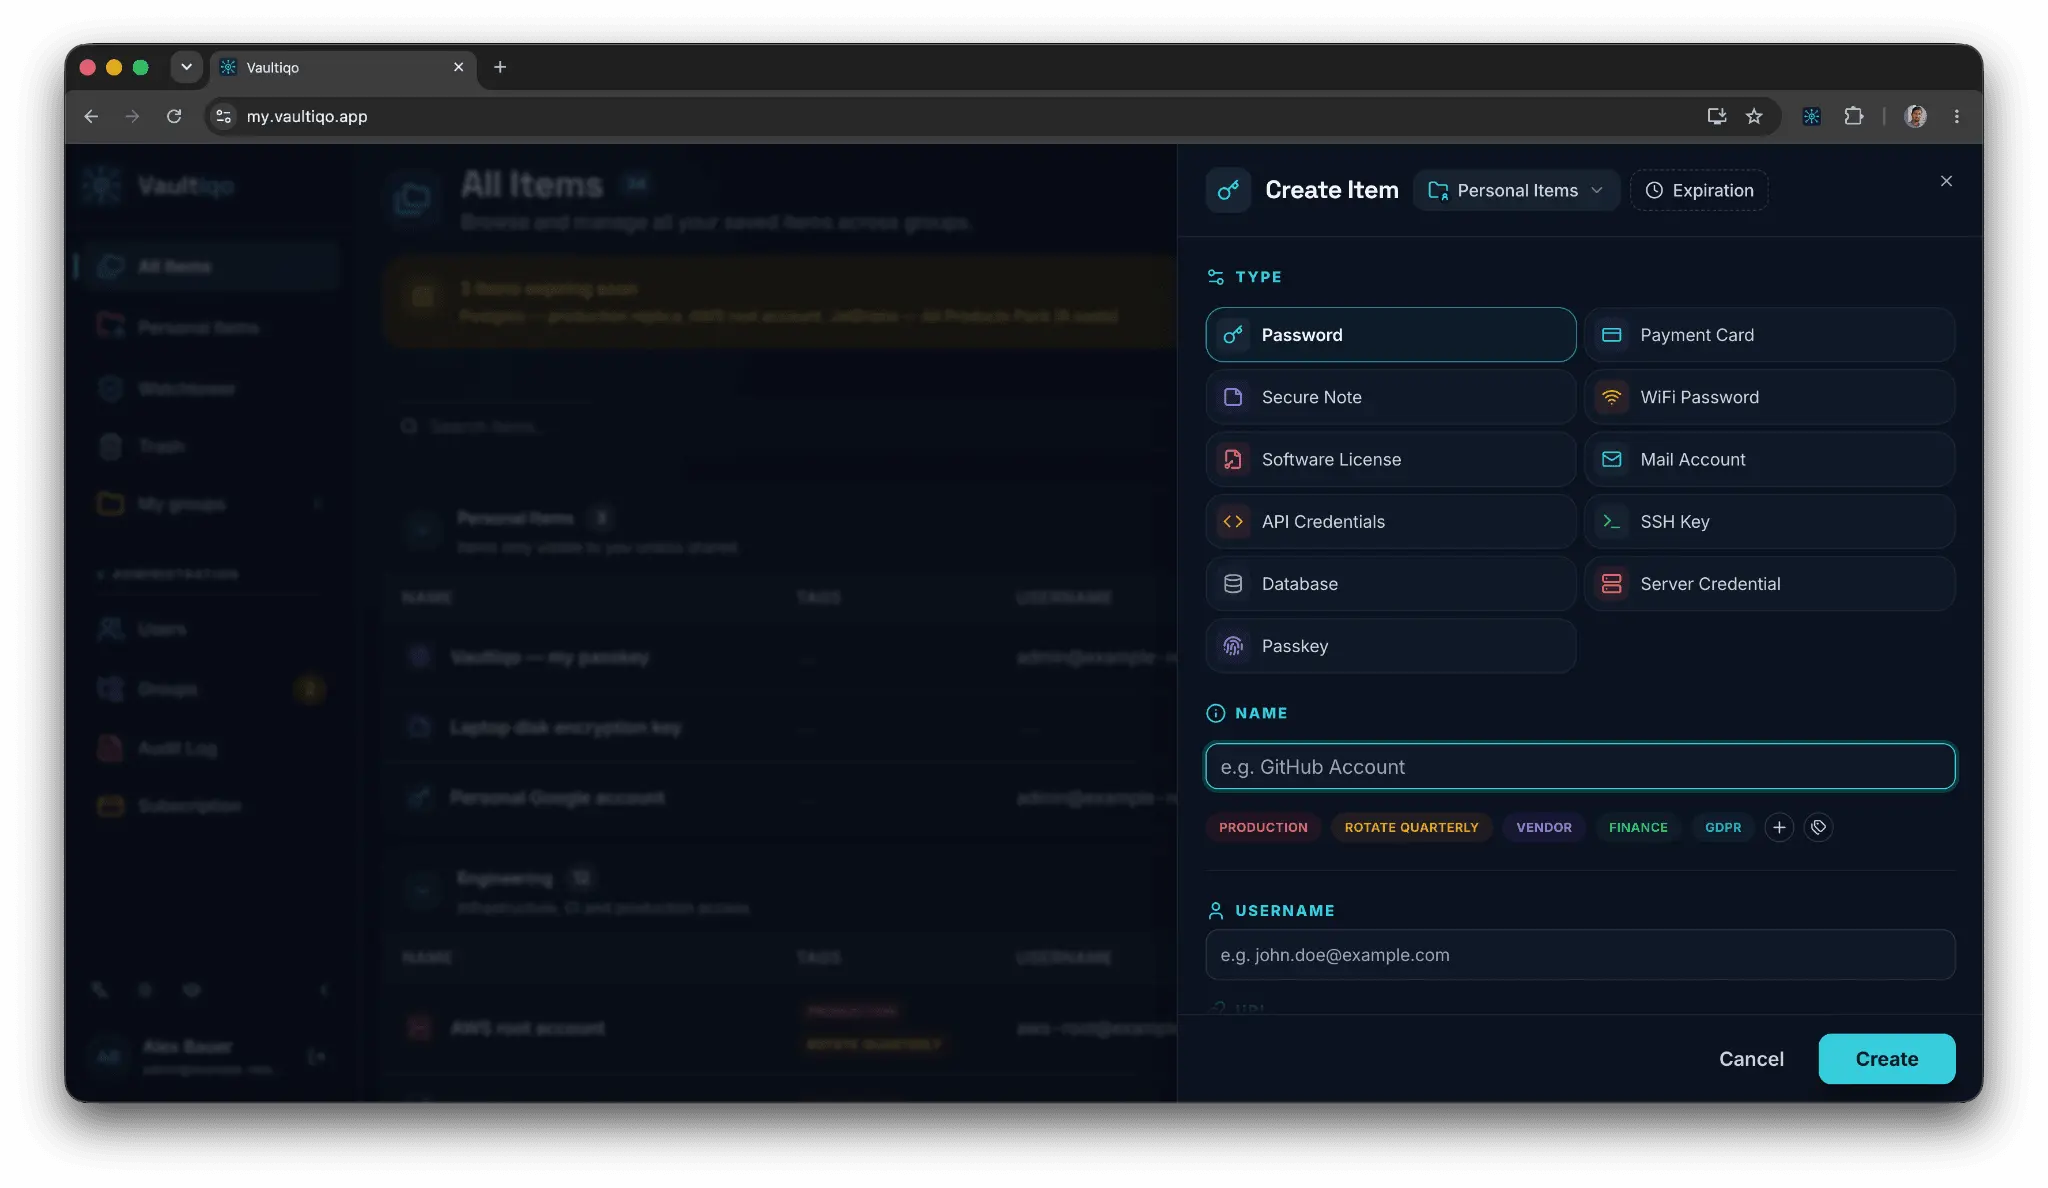Select the Password item type
This screenshot has height=1188, width=2048.
[1390, 335]
